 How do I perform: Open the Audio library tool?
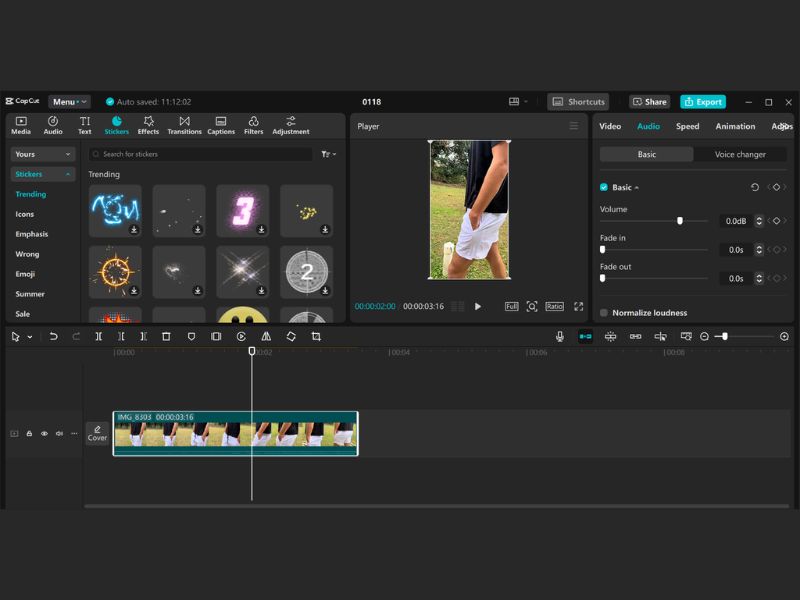pos(53,125)
